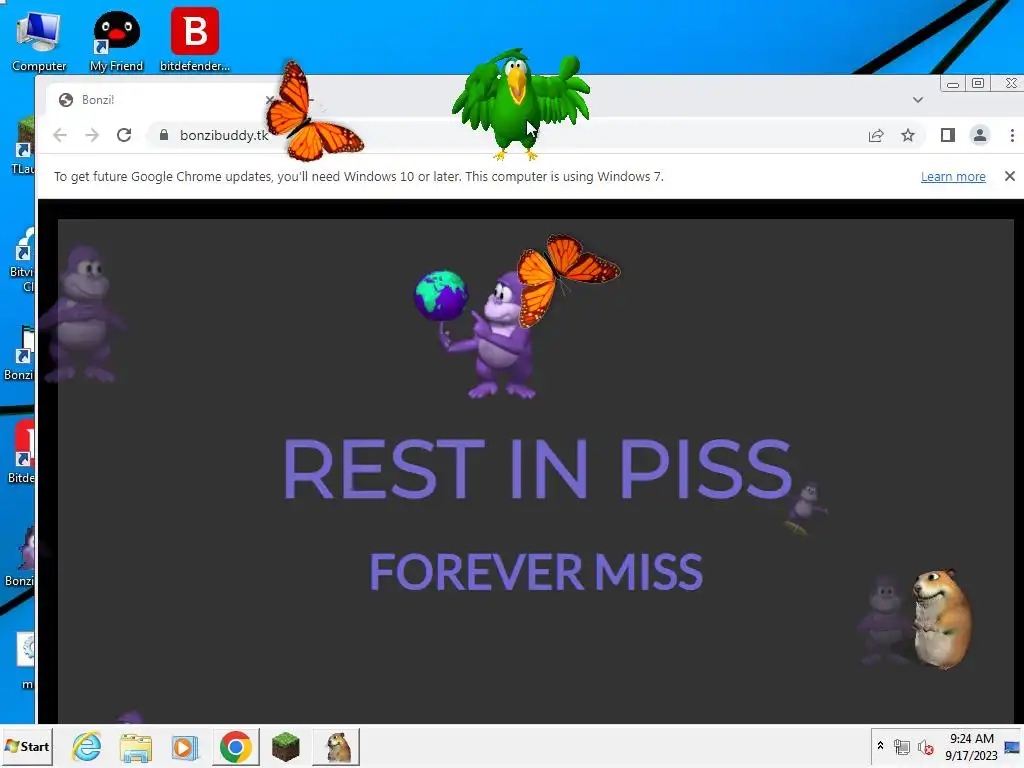Click the REST IN PISS heading
The image size is (1024, 768).
pos(537,468)
